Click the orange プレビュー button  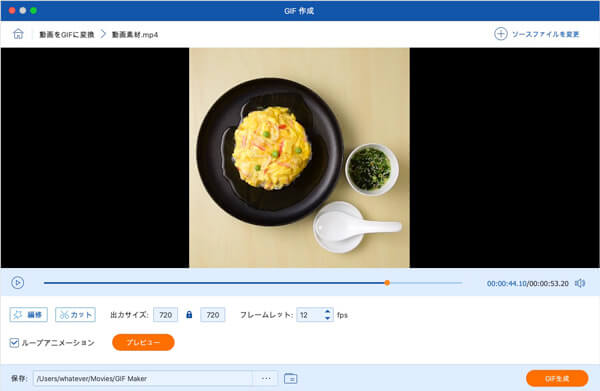[143, 342]
